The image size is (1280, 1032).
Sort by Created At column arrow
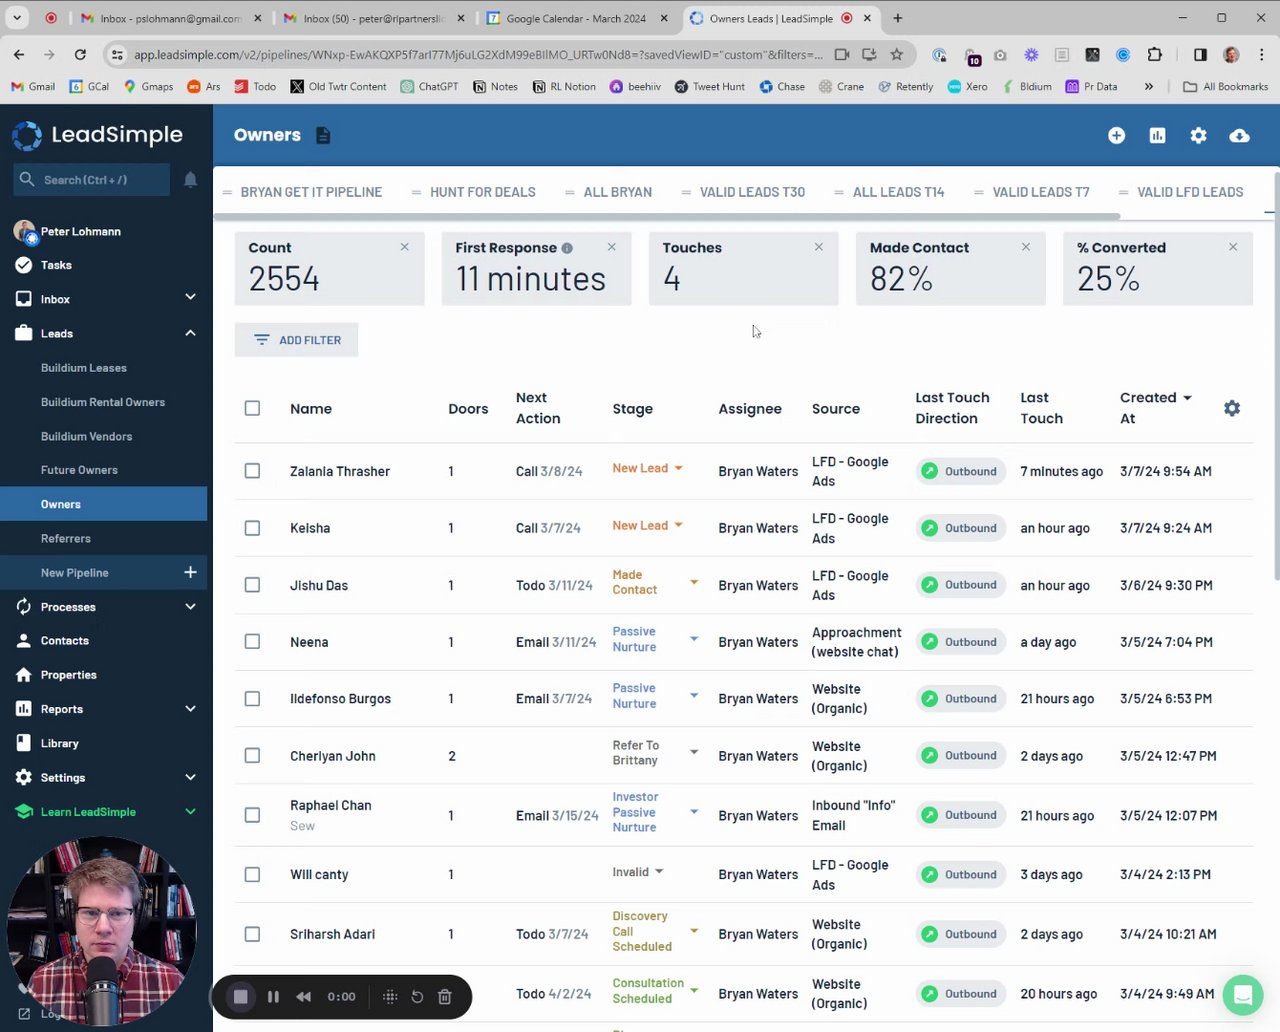click(1187, 398)
